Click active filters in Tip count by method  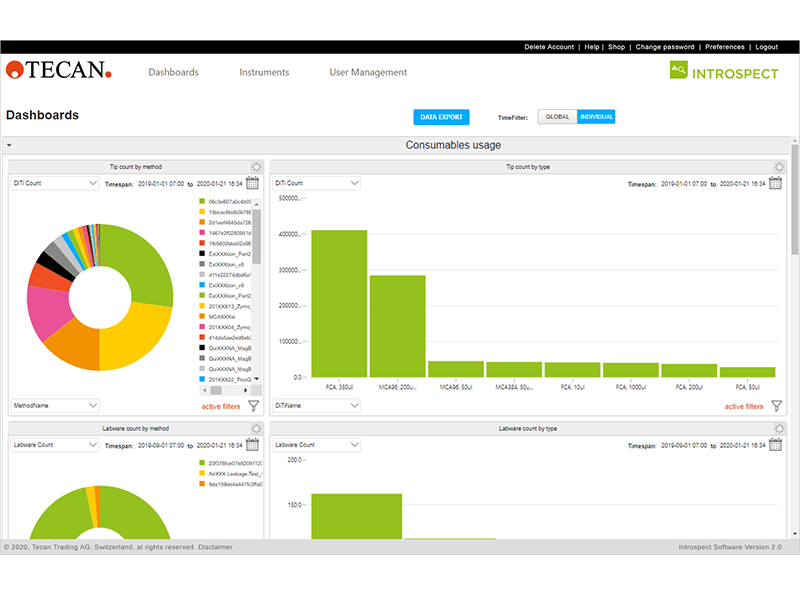click(x=221, y=407)
